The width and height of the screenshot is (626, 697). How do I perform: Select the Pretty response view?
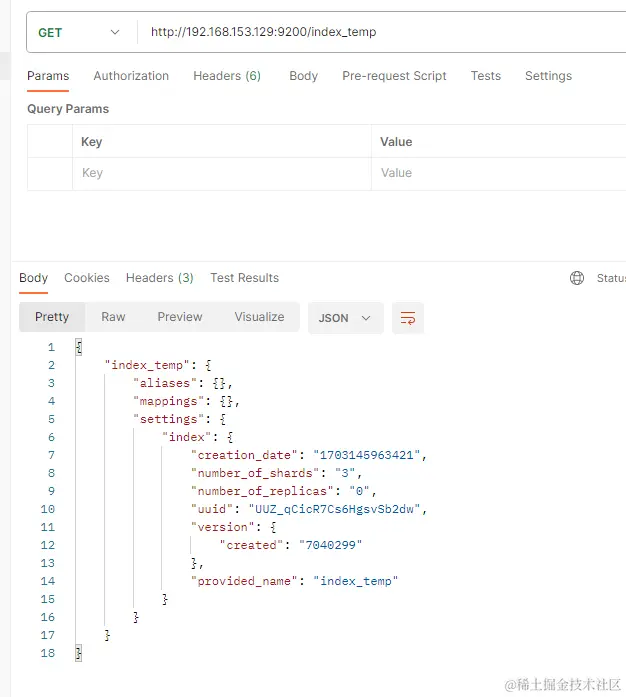click(x=52, y=317)
